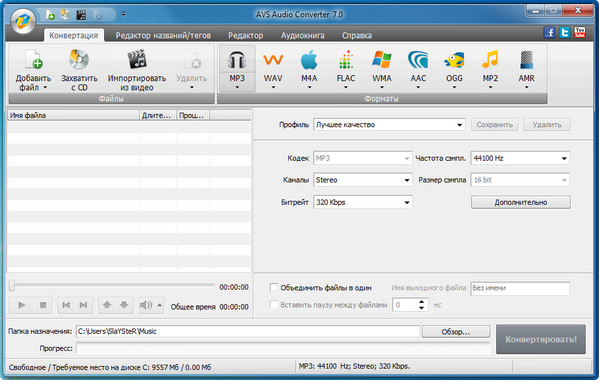
Task: Click the Папка назначения path field
Action: click(x=248, y=331)
